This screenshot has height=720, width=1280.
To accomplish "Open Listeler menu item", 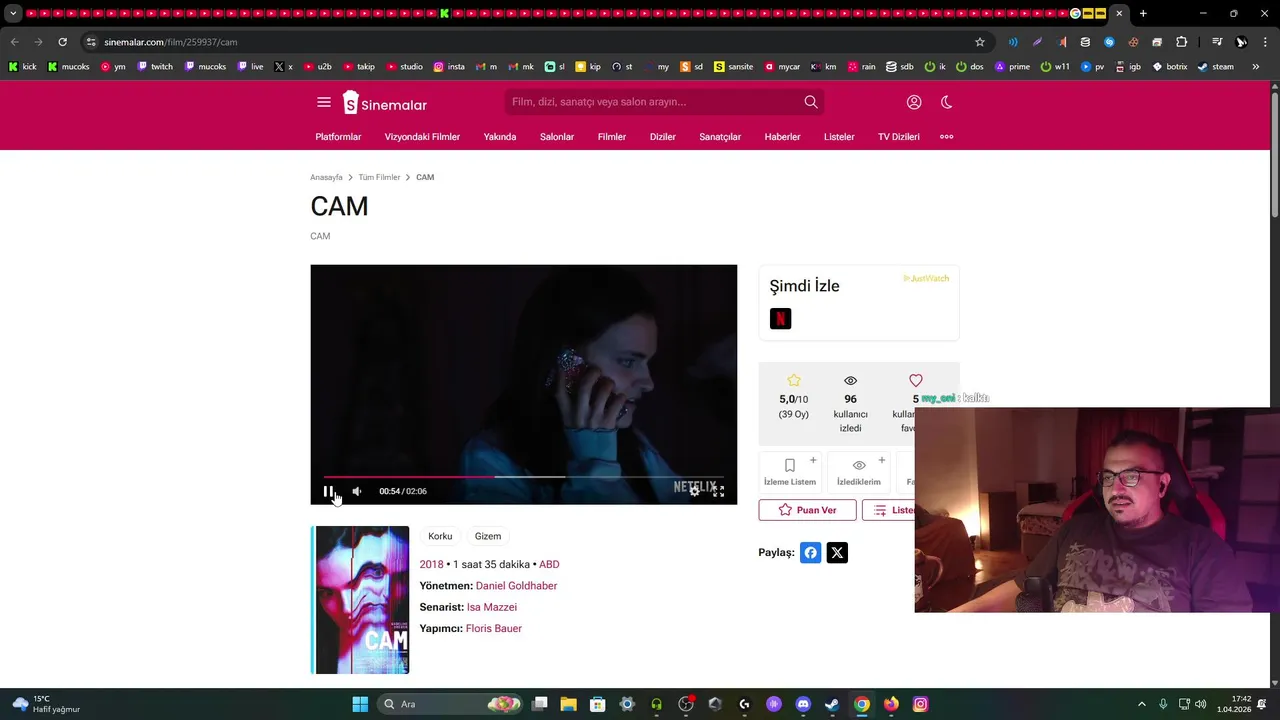I will [839, 137].
